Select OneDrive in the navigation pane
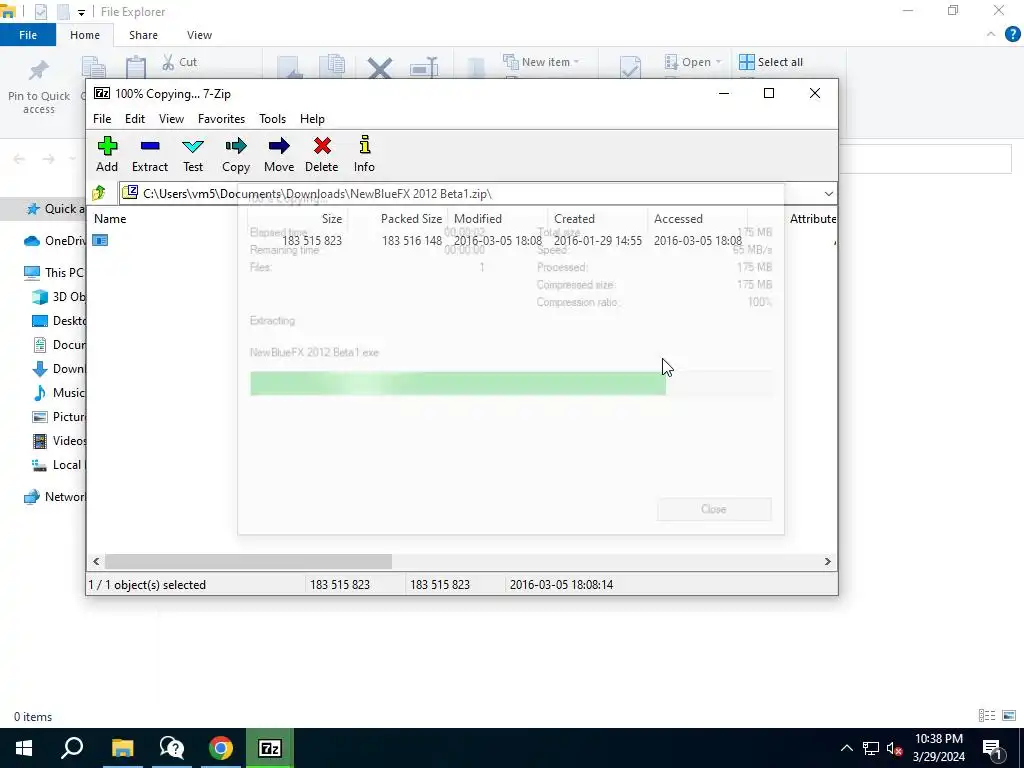Image resolution: width=1024 pixels, height=768 pixels. 55,241
